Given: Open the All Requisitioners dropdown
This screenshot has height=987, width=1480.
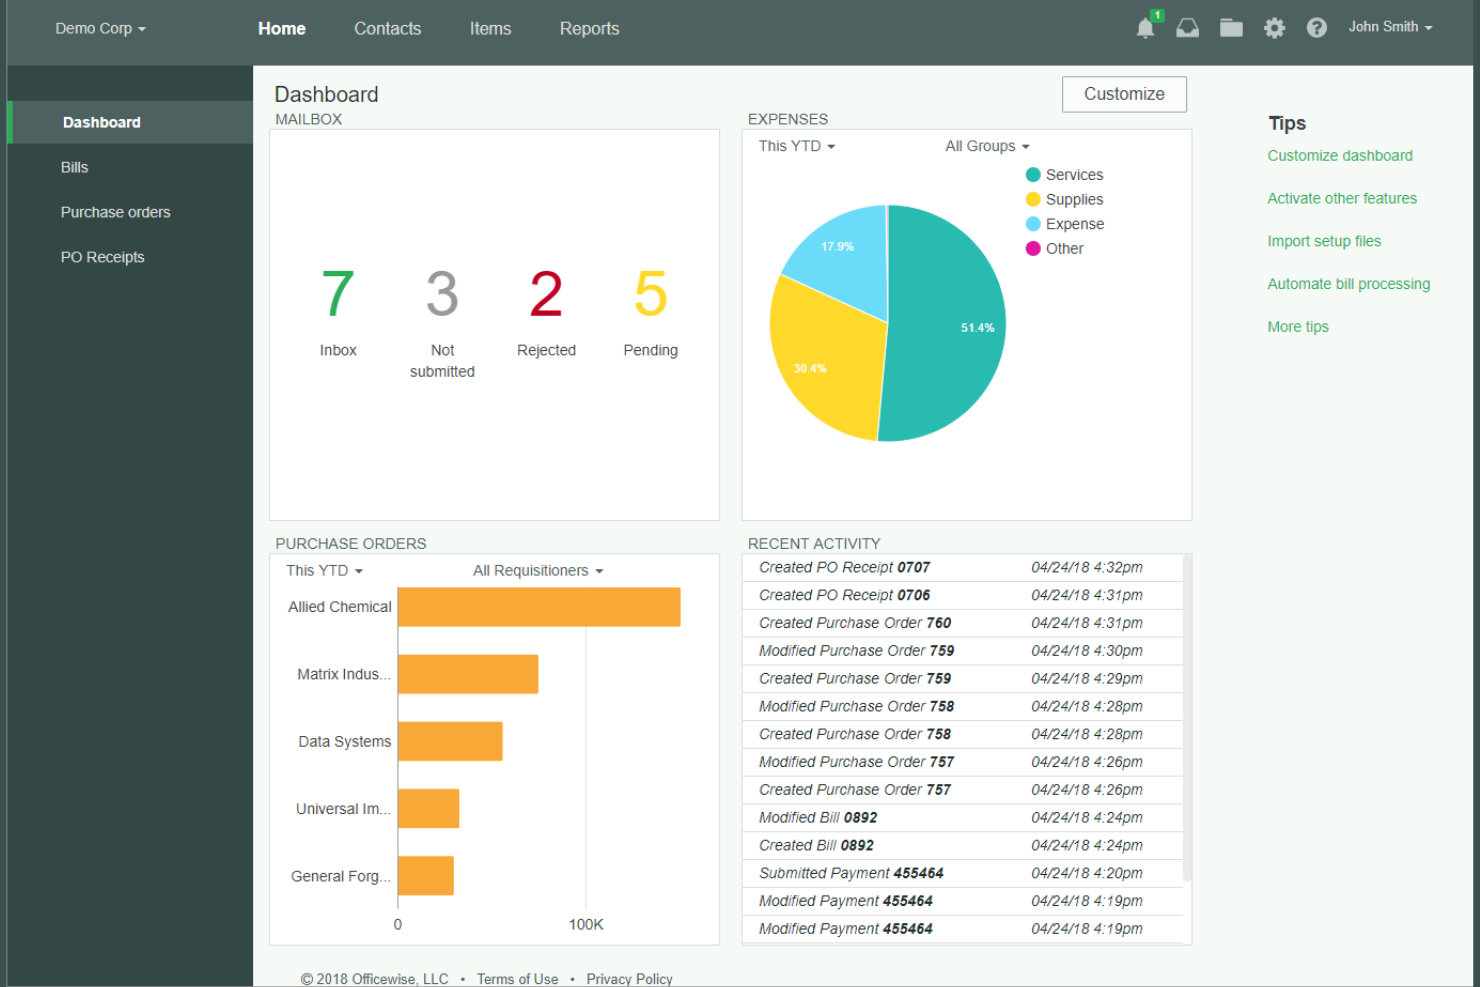Looking at the screenshot, I should [x=538, y=571].
